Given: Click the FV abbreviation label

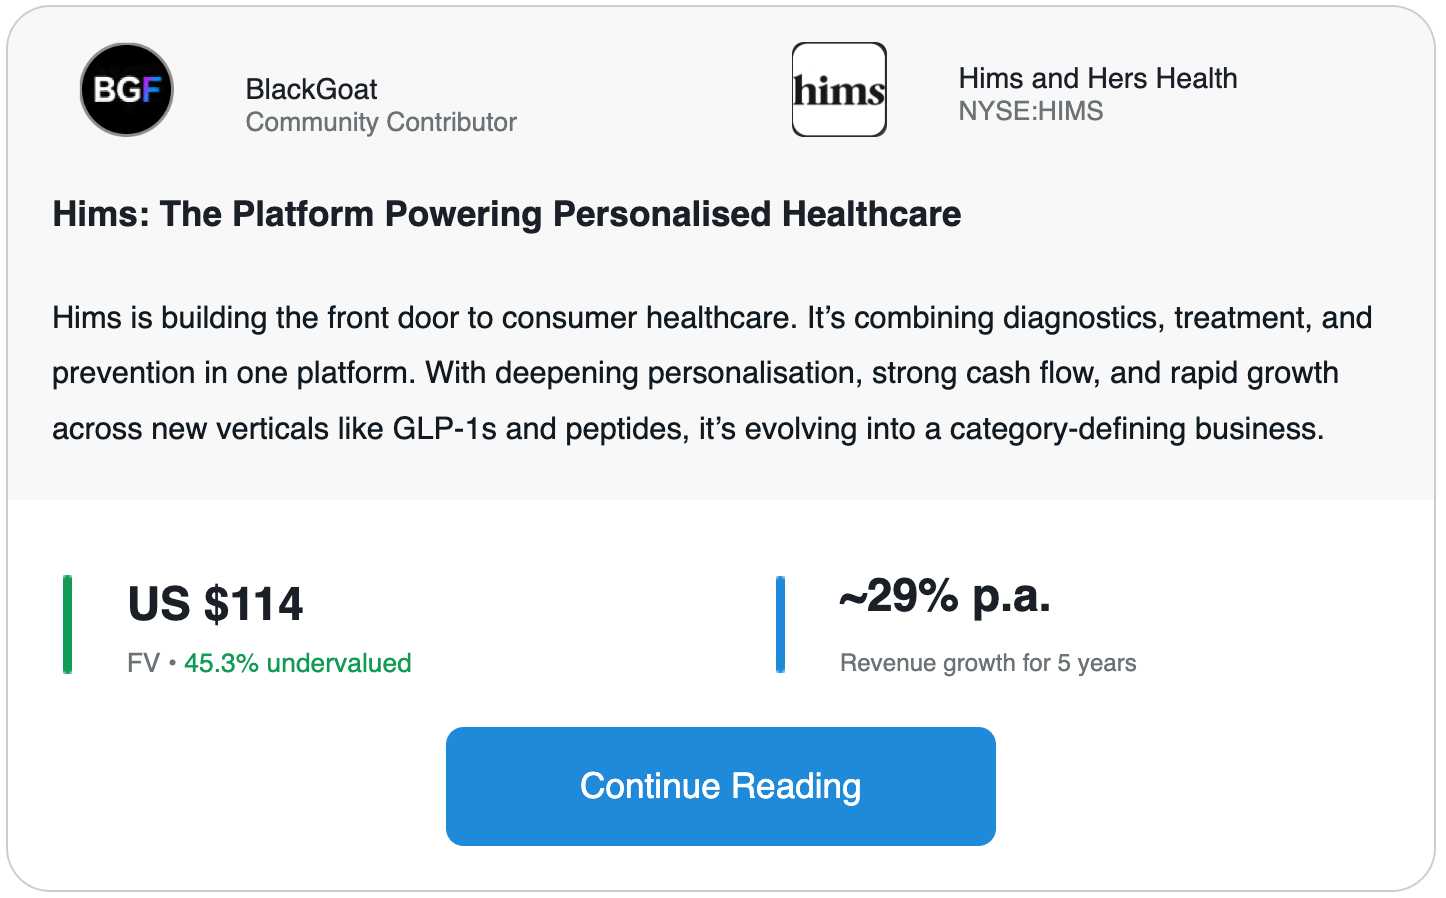Looking at the screenshot, I should tap(144, 663).
